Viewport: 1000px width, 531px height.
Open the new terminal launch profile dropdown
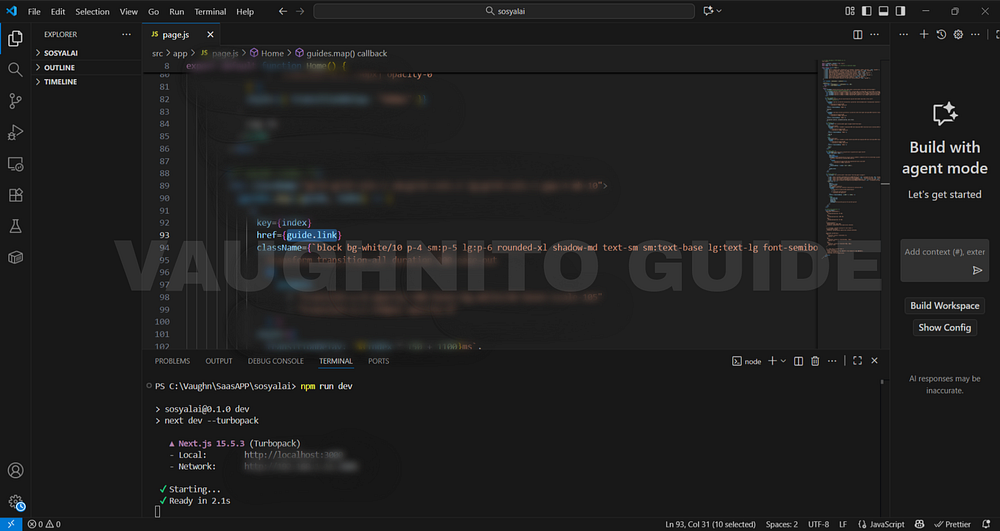point(783,361)
